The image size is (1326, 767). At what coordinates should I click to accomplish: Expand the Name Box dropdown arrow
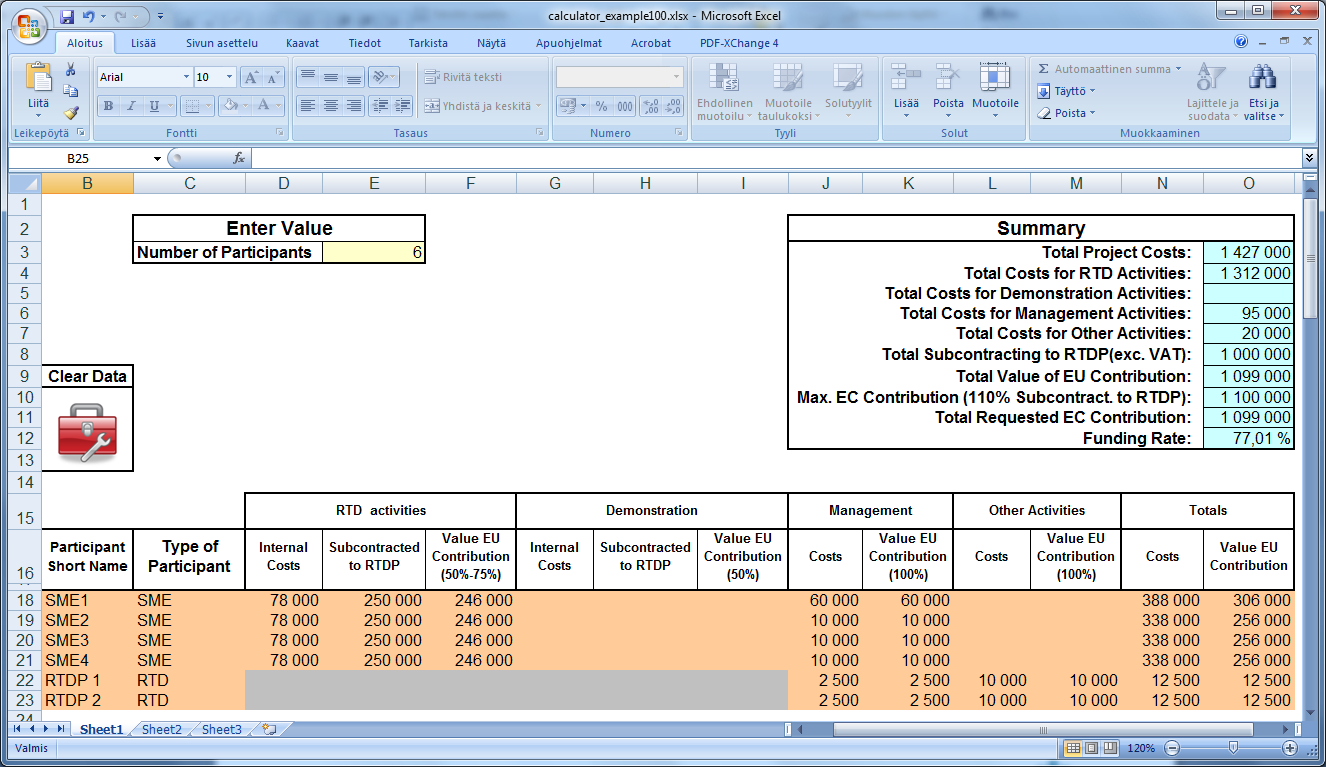pyautogui.click(x=157, y=159)
